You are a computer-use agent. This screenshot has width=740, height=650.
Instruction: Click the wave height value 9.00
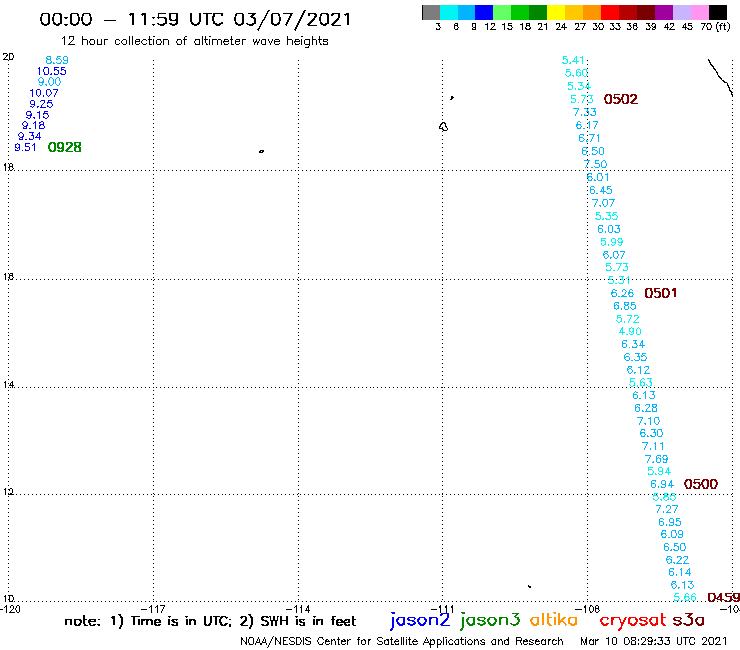pyautogui.click(x=49, y=82)
